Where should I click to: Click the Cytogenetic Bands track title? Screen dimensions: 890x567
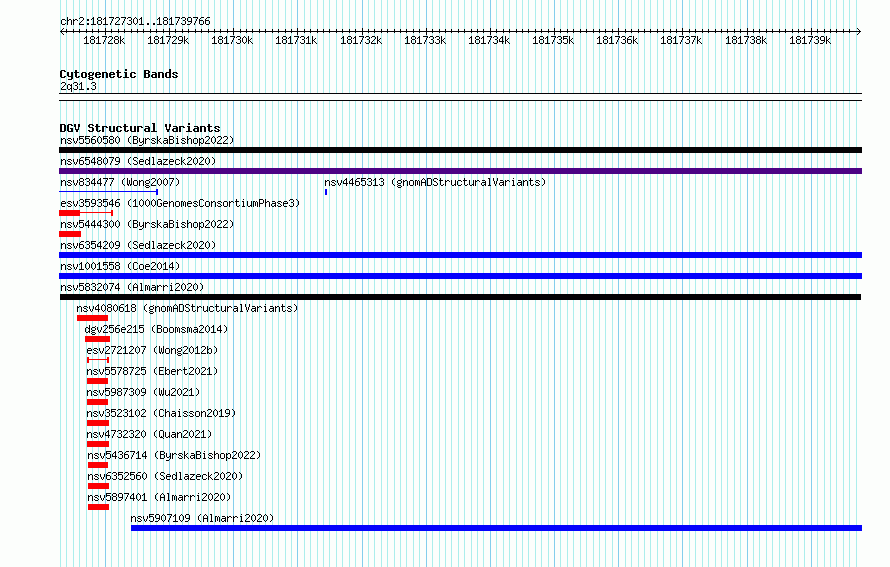(x=119, y=74)
